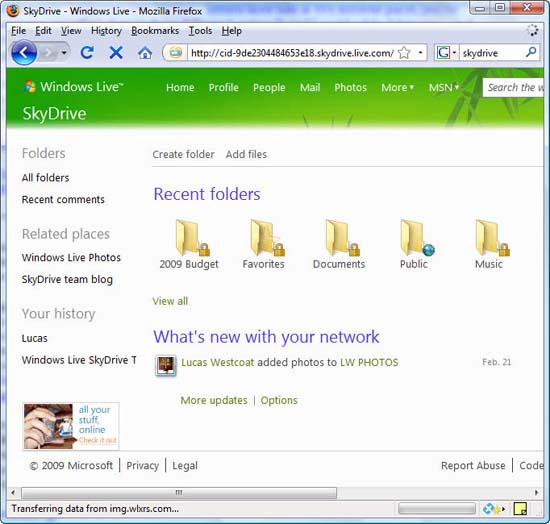Click Create folder
This screenshot has width=550, height=524.
point(183,154)
